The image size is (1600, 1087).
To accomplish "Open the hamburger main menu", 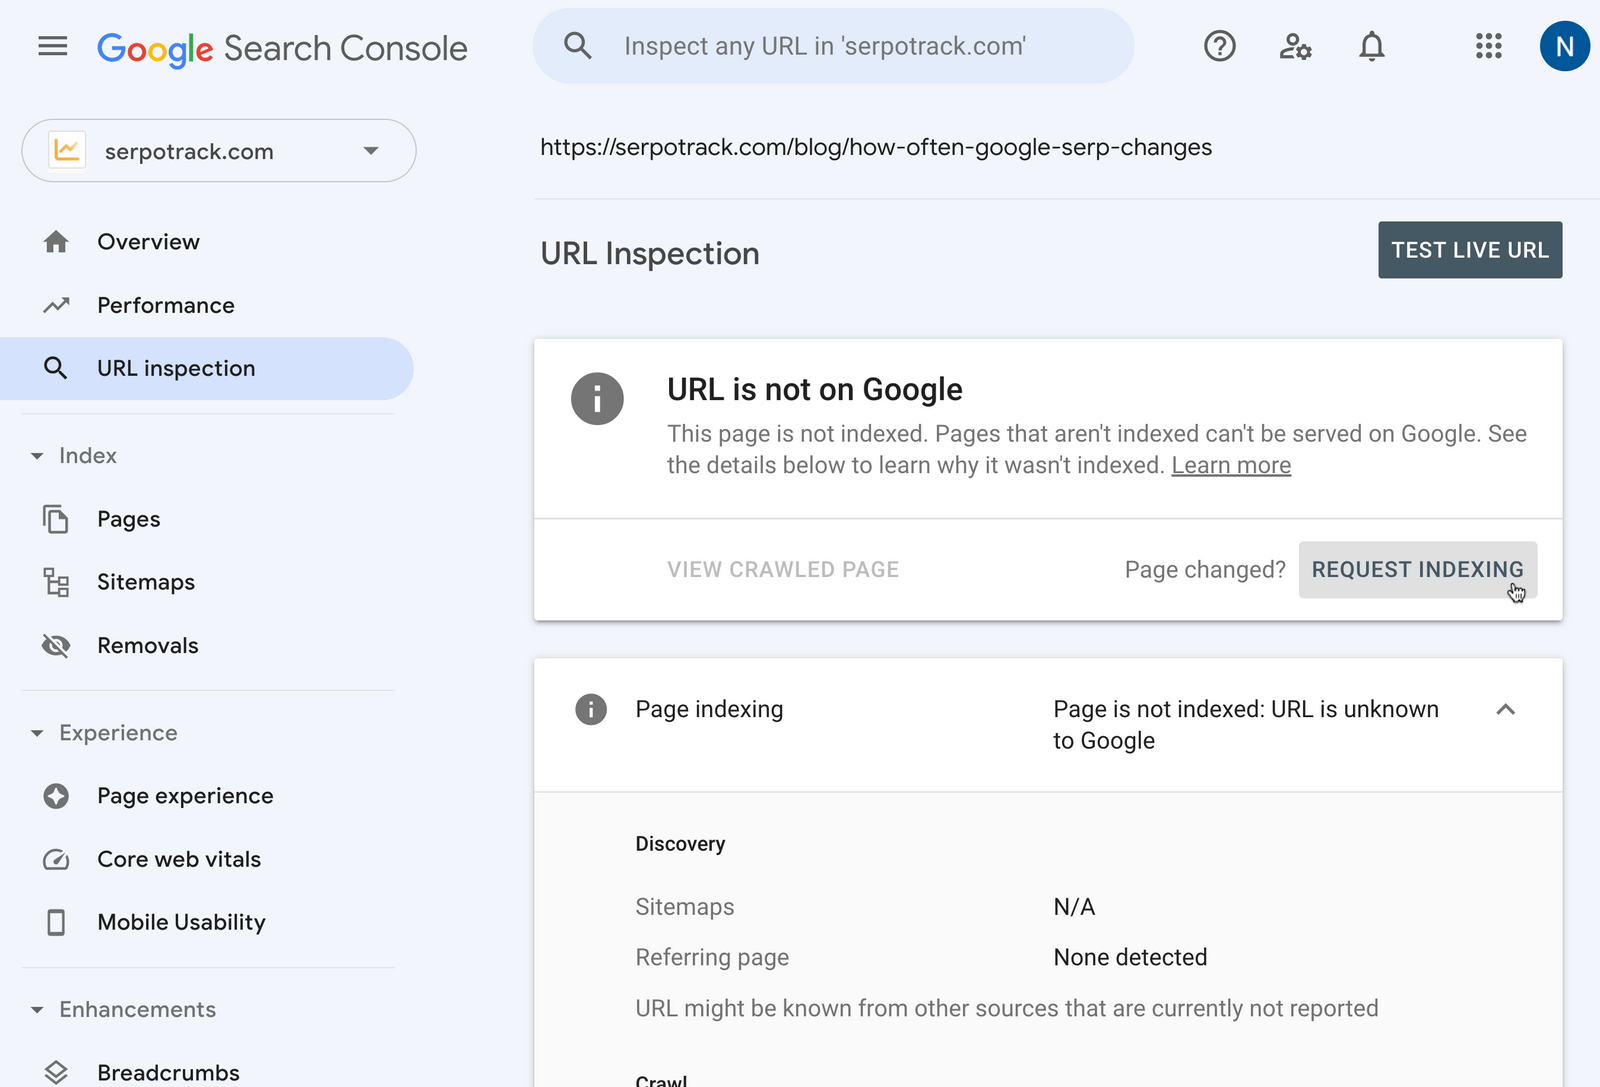I will coord(52,46).
